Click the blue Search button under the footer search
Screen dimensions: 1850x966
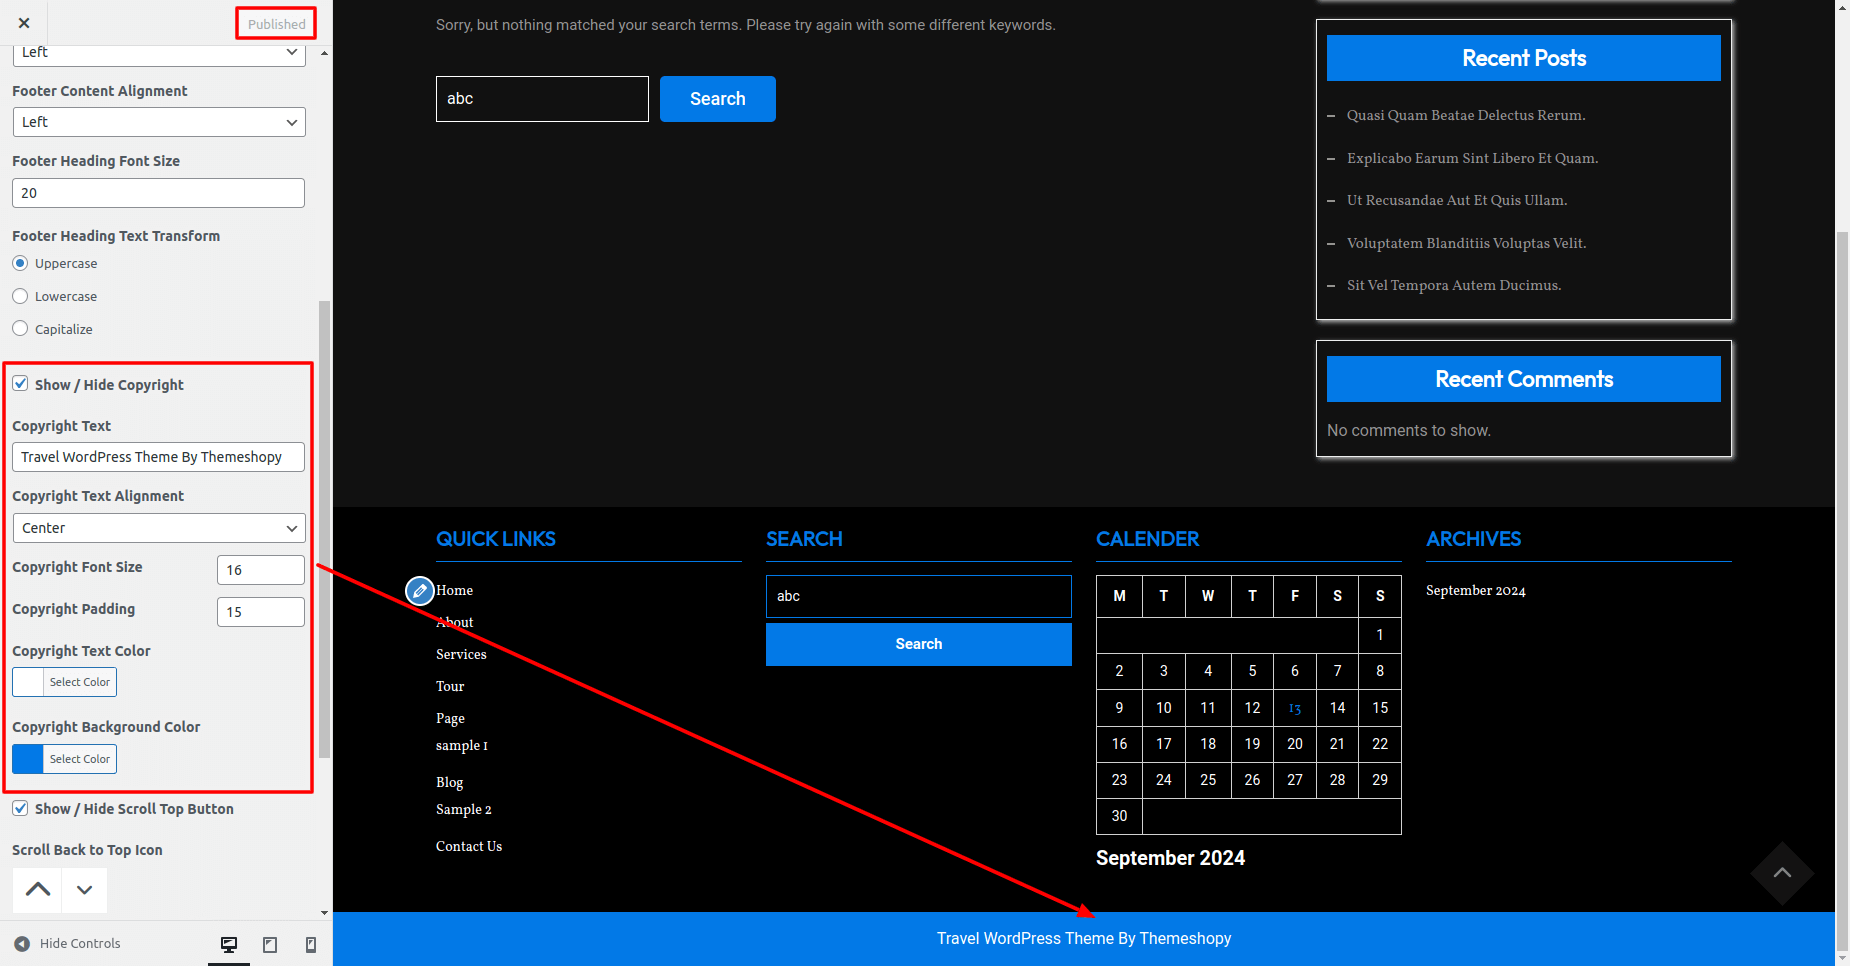[x=918, y=644]
